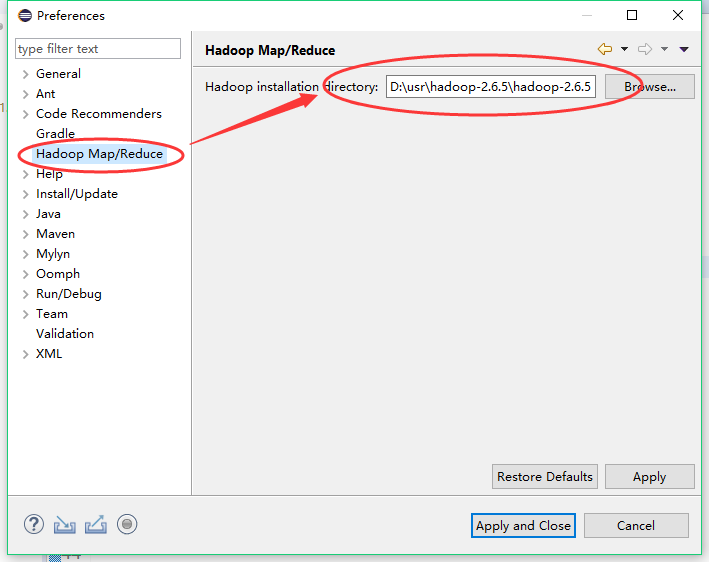Screen dimensions: 709x562
Task: Click the Oomph preference recorder icon
Action: 127,524
